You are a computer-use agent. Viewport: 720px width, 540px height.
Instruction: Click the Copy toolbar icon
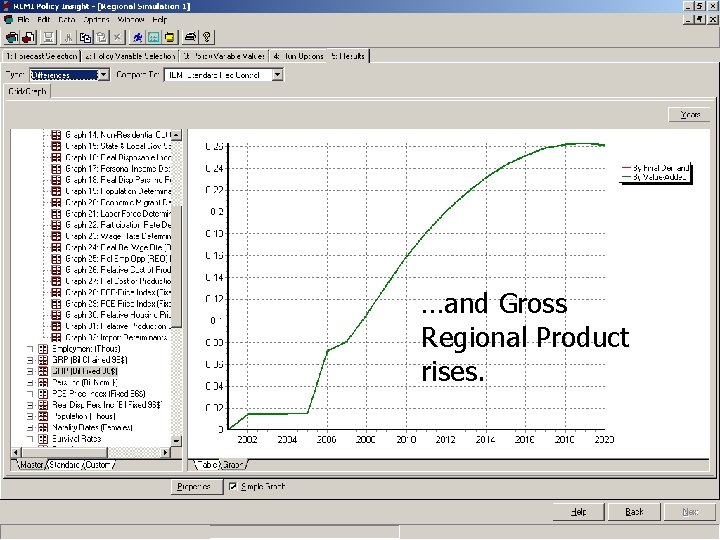click(85, 37)
